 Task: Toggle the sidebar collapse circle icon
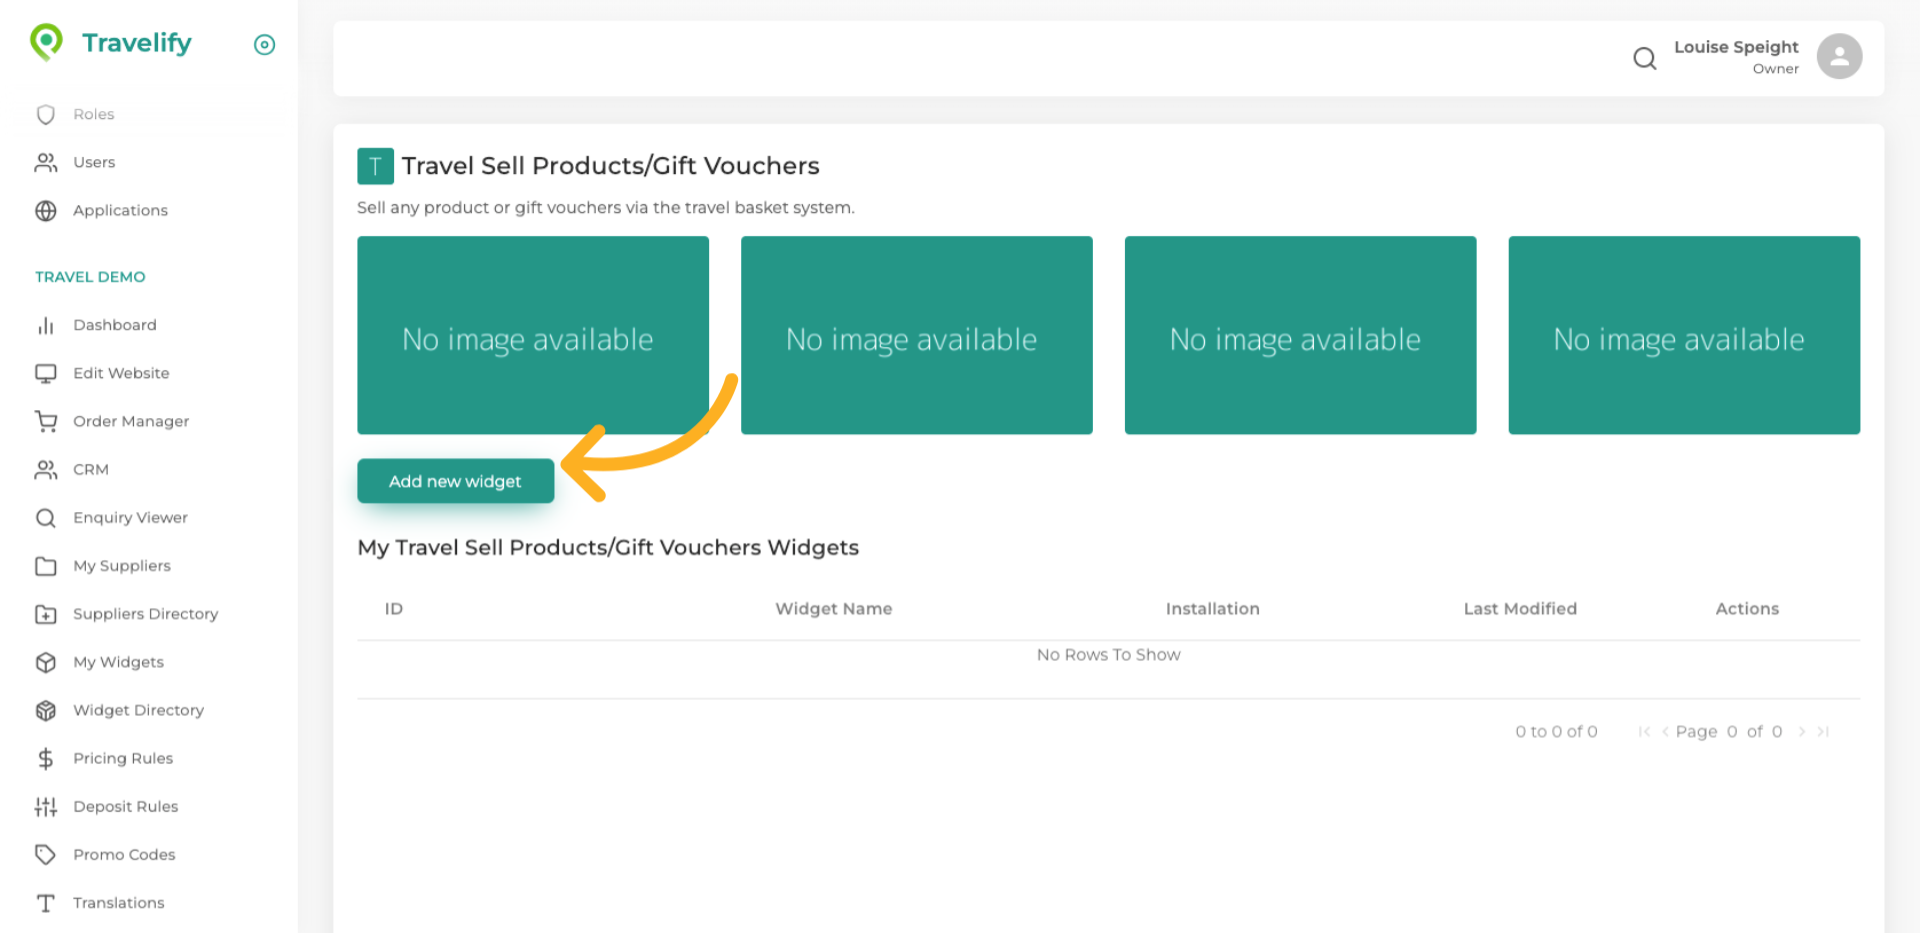tap(264, 44)
